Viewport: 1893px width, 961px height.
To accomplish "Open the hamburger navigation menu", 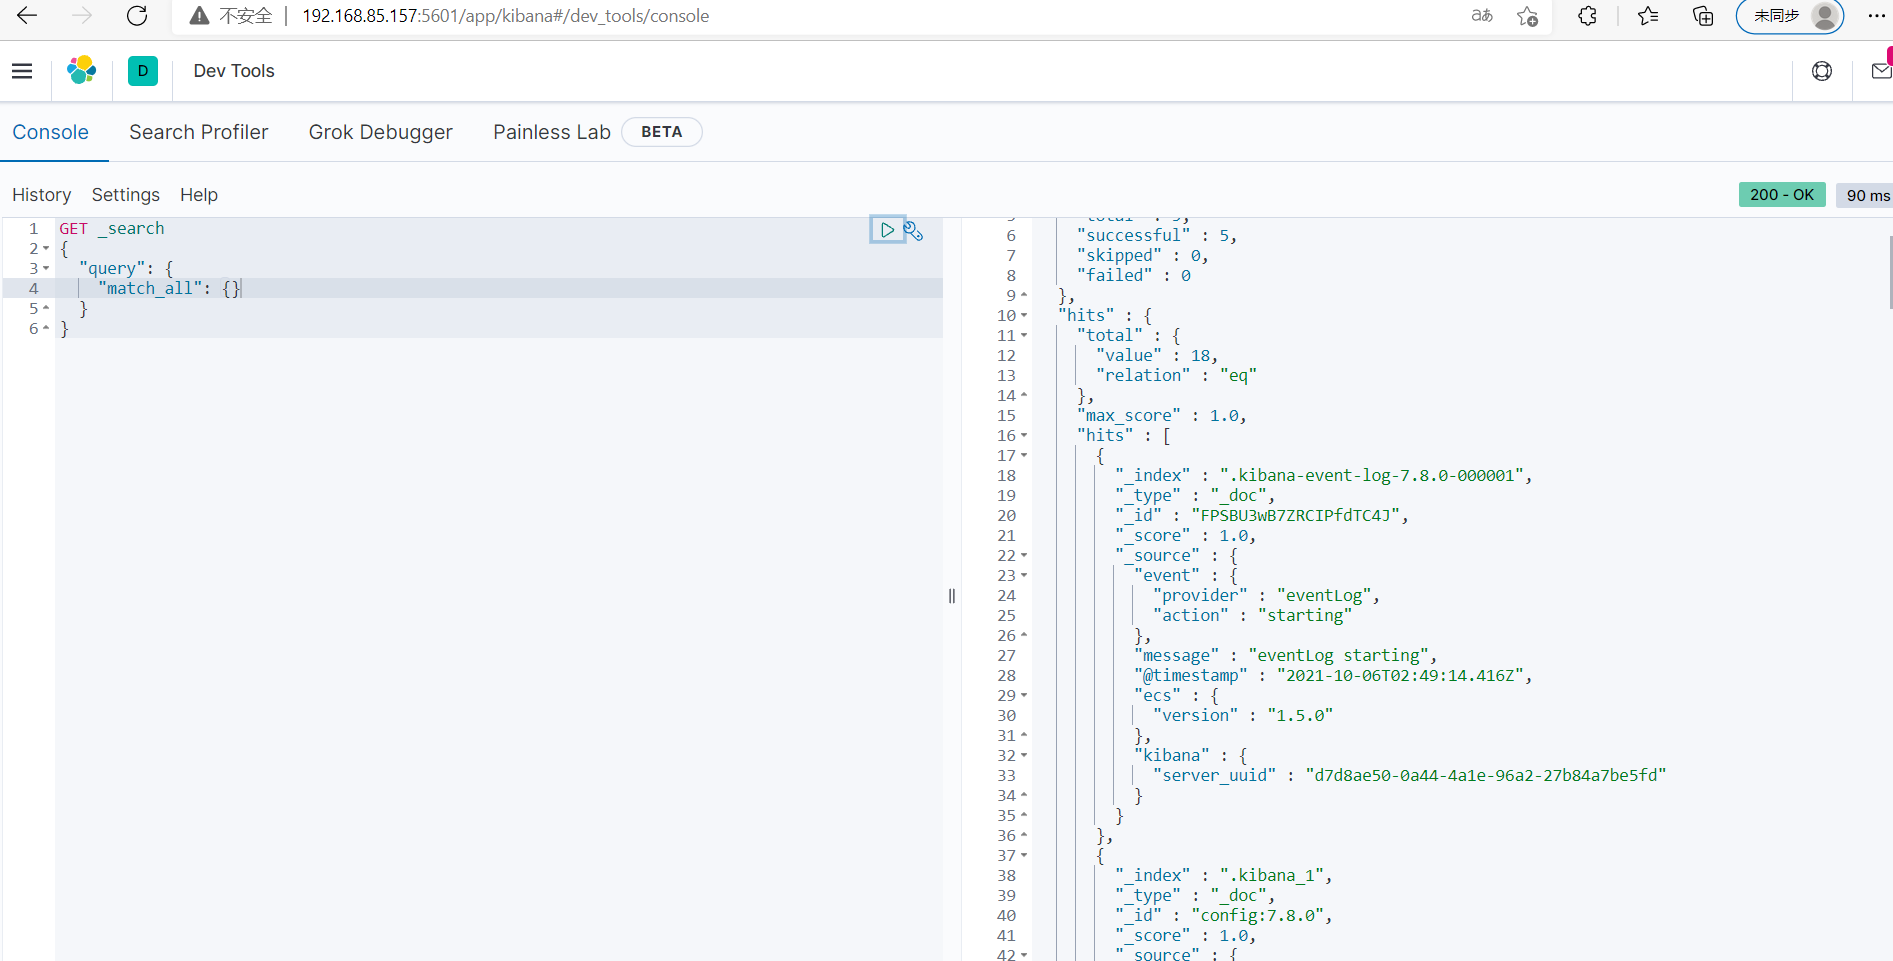I will click(22, 71).
